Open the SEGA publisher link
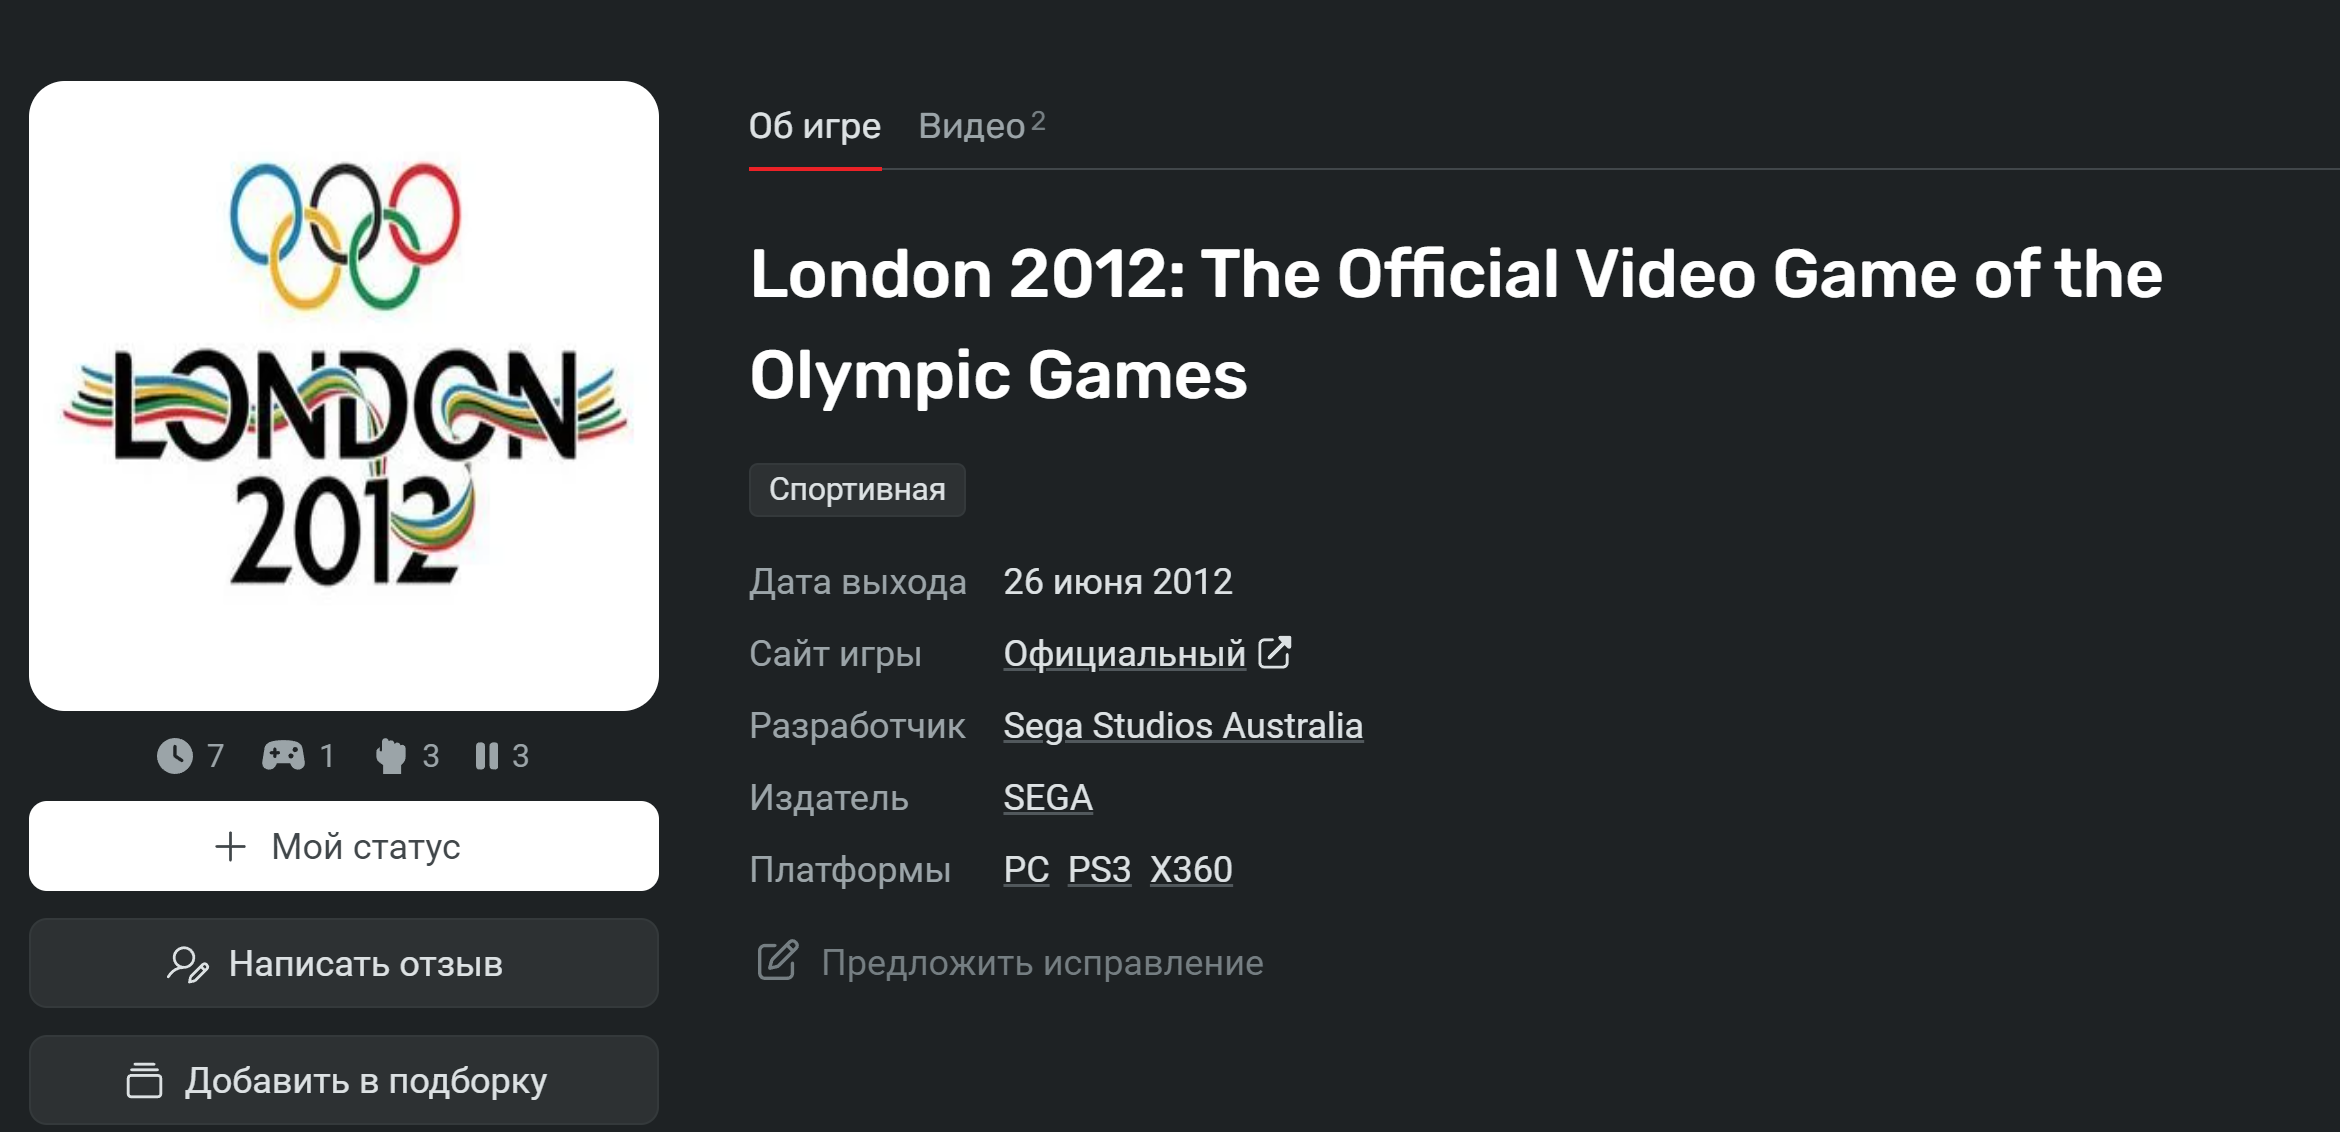This screenshot has width=2340, height=1132. tap(1048, 798)
